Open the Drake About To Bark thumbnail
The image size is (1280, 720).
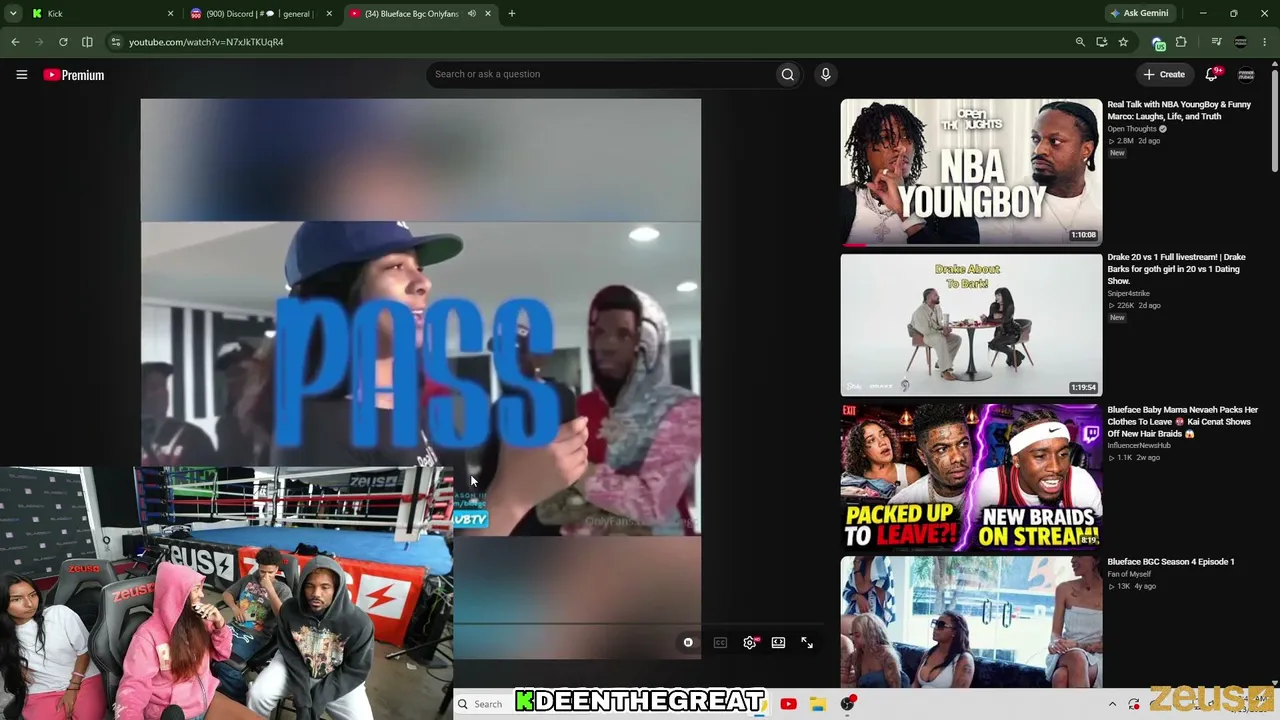(971, 325)
